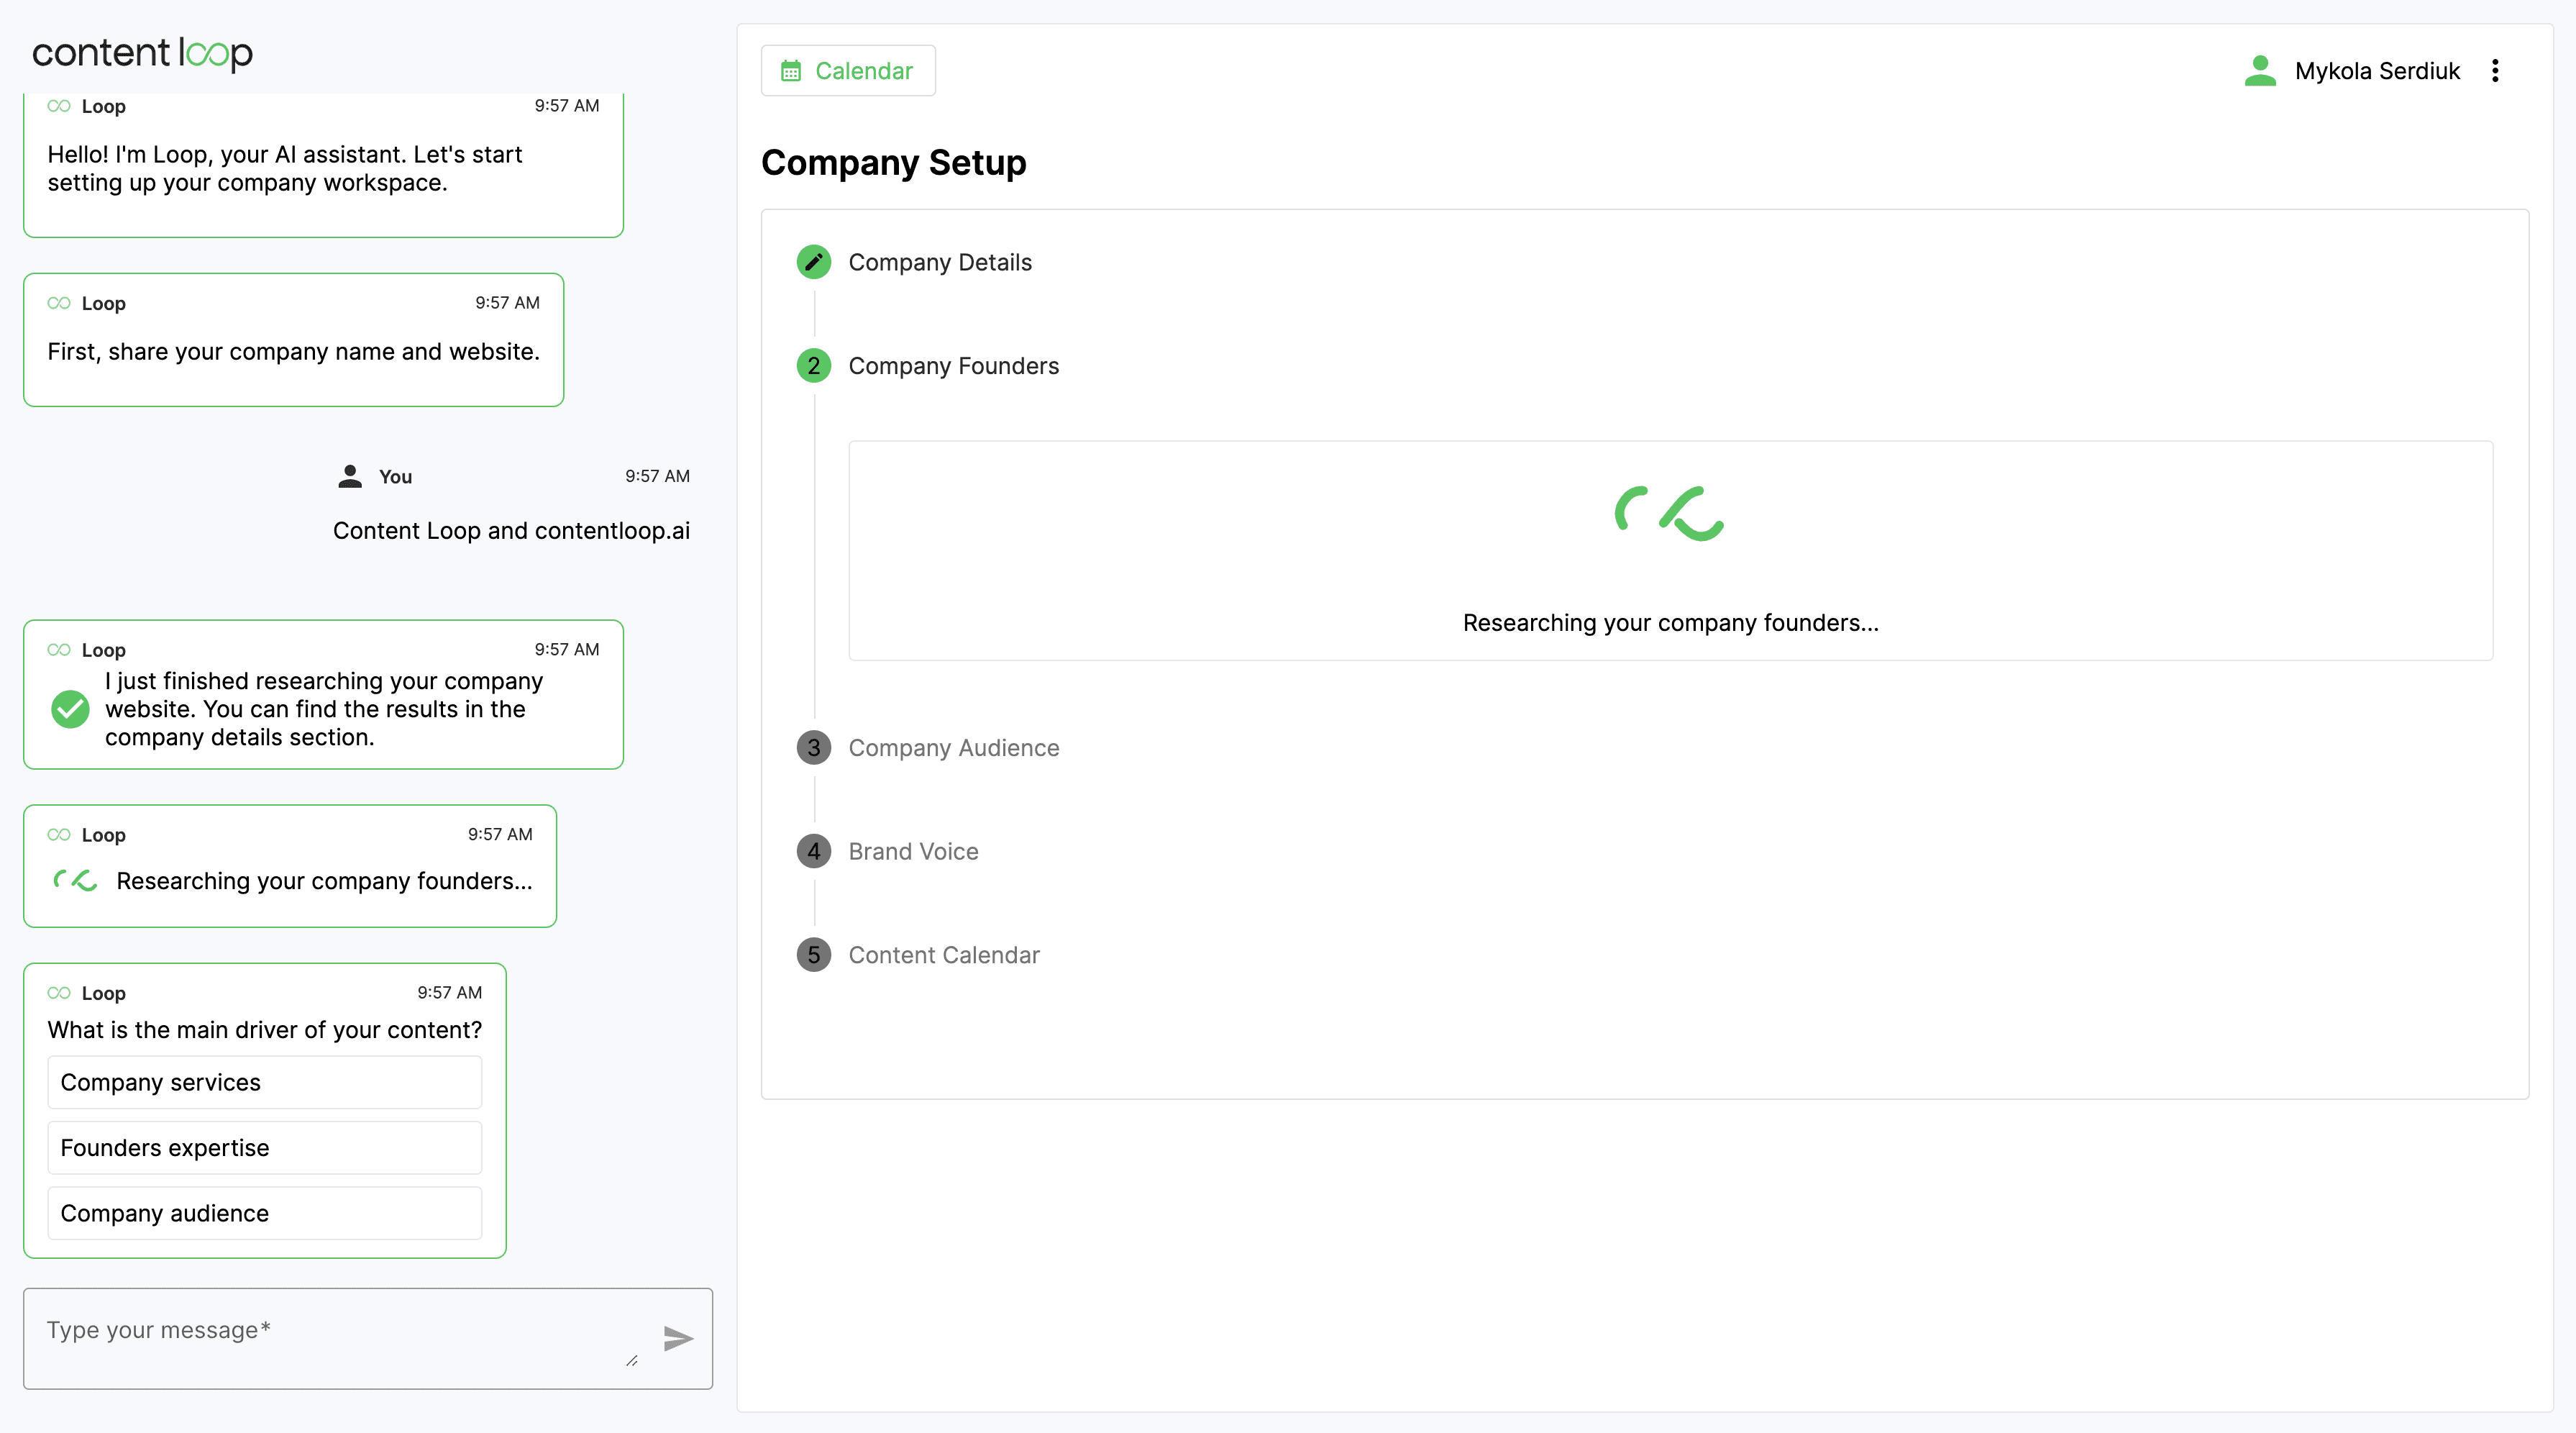Select step 5 number circle for Content Calendar

(x=814, y=955)
